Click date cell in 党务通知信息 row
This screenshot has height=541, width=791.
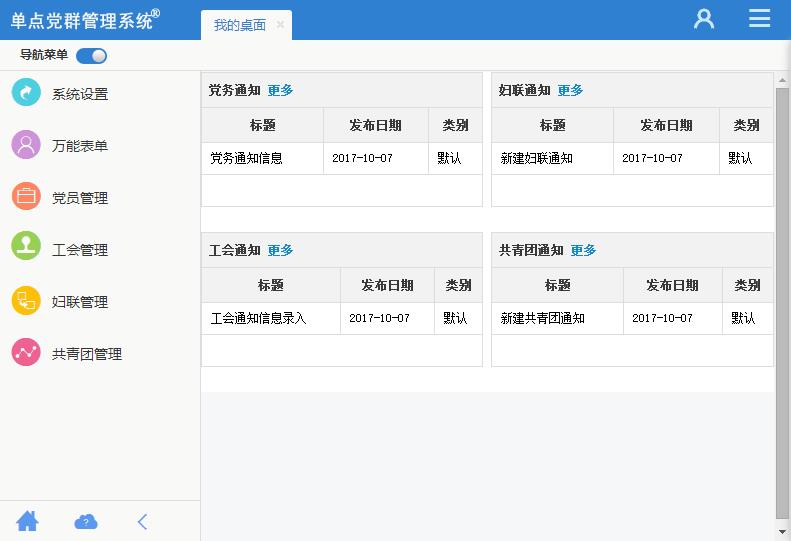click(376, 158)
